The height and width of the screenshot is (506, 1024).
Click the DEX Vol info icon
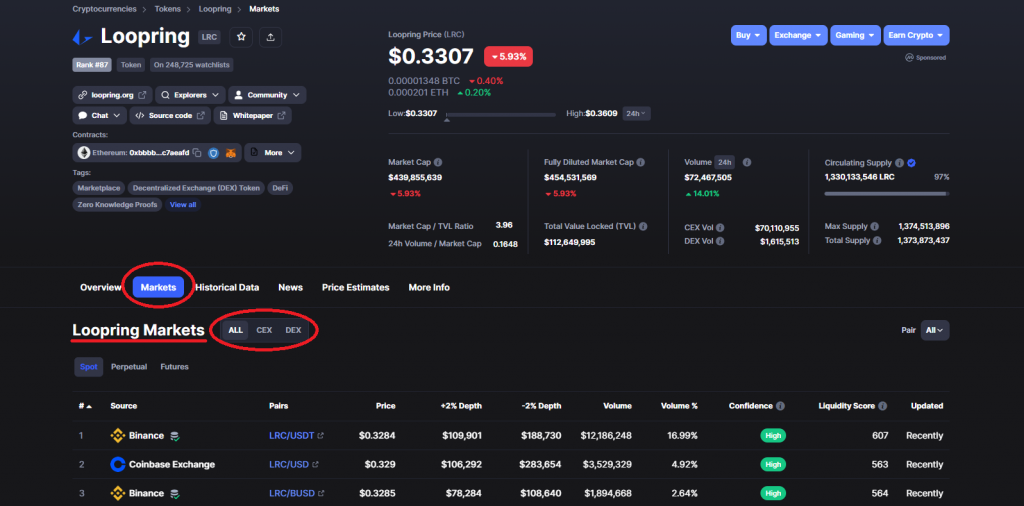pos(720,242)
